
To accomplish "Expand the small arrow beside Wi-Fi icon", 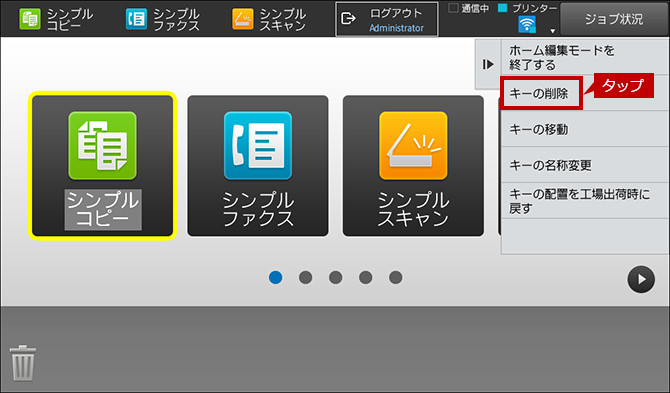I will tap(552, 31).
